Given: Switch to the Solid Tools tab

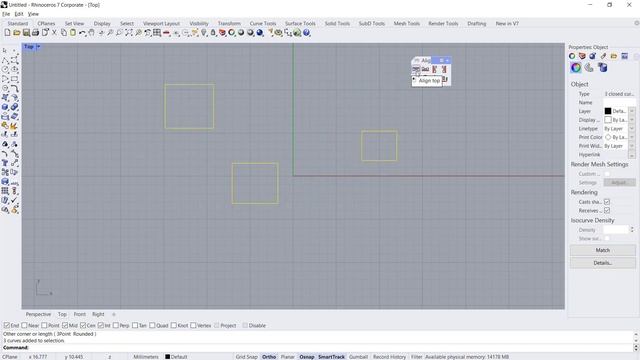Looking at the screenshot, I should click(337, 24).
